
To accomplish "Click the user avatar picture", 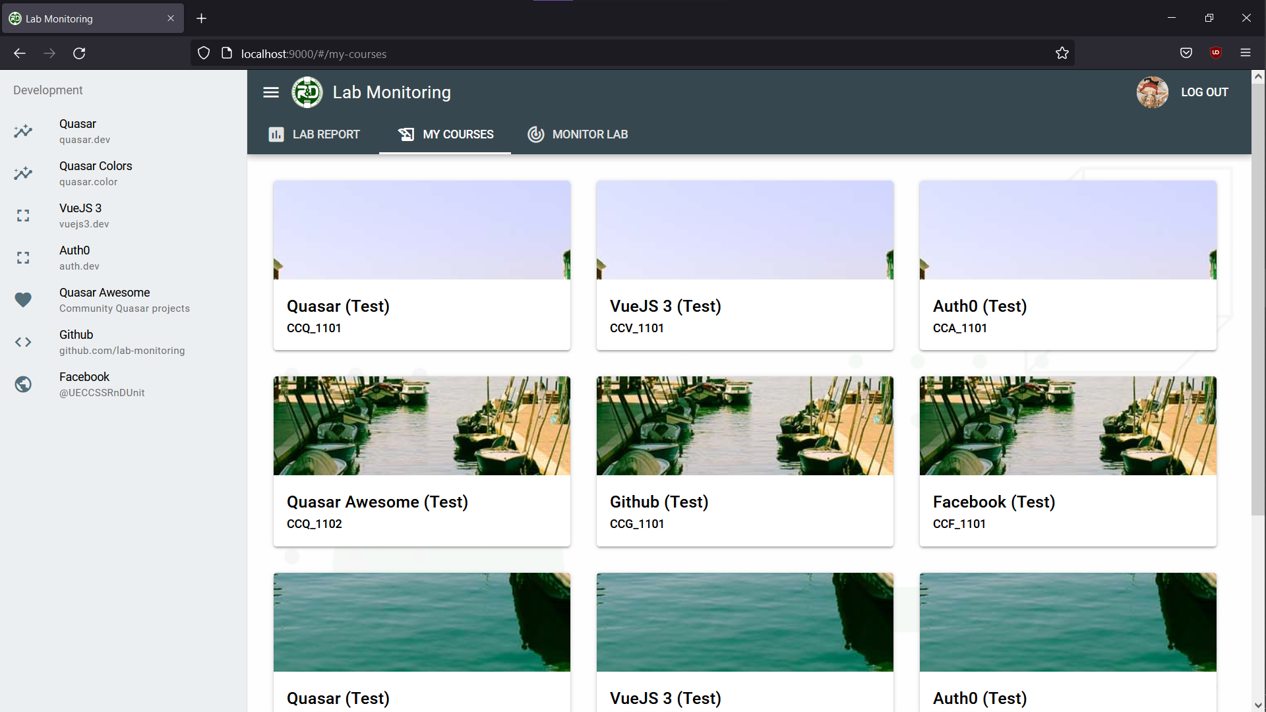I will [x=1152, y=92].
